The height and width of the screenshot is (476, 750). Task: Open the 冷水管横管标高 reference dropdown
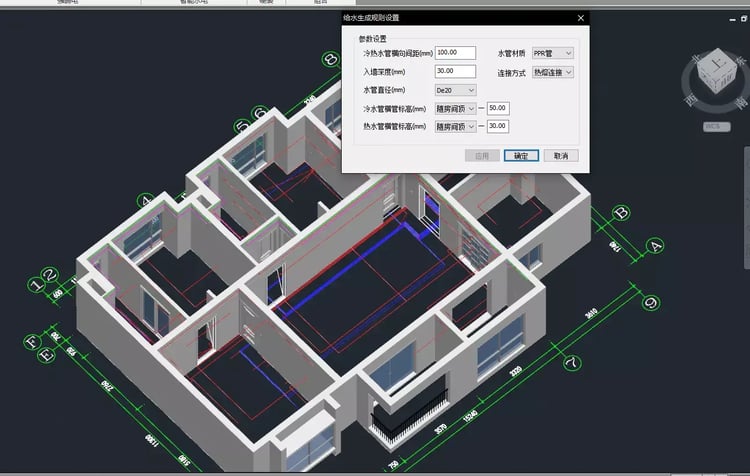click(x=470, y=108)
